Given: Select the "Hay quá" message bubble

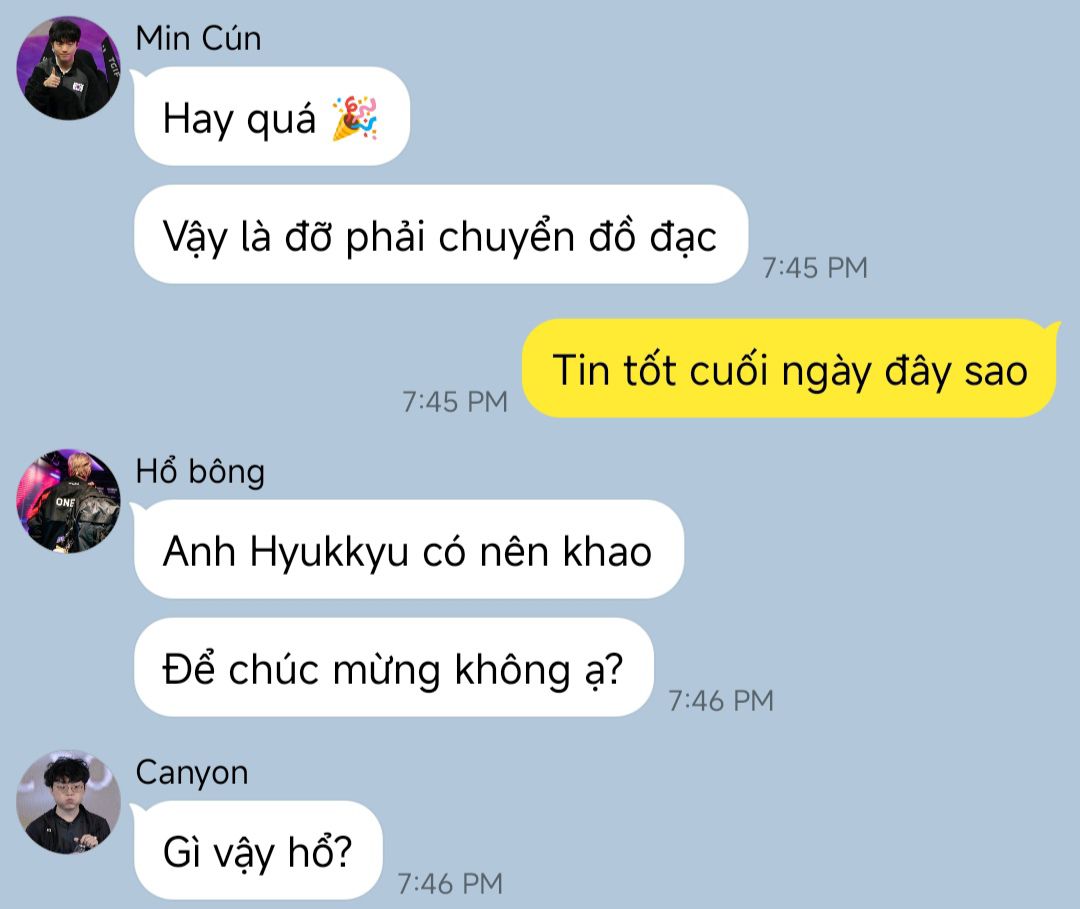Looking at the screenshot, I should (272, 116).
